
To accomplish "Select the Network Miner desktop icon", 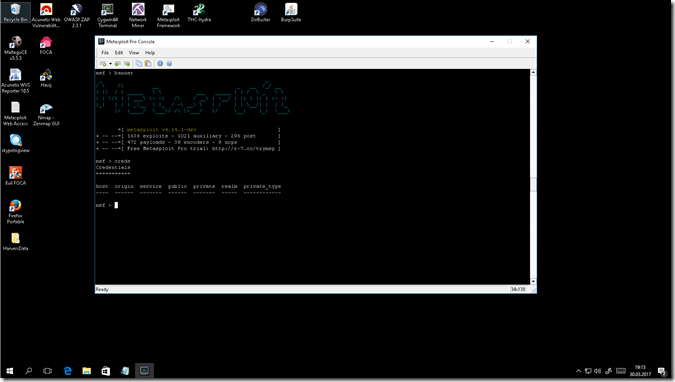I will tap(138, 16).
